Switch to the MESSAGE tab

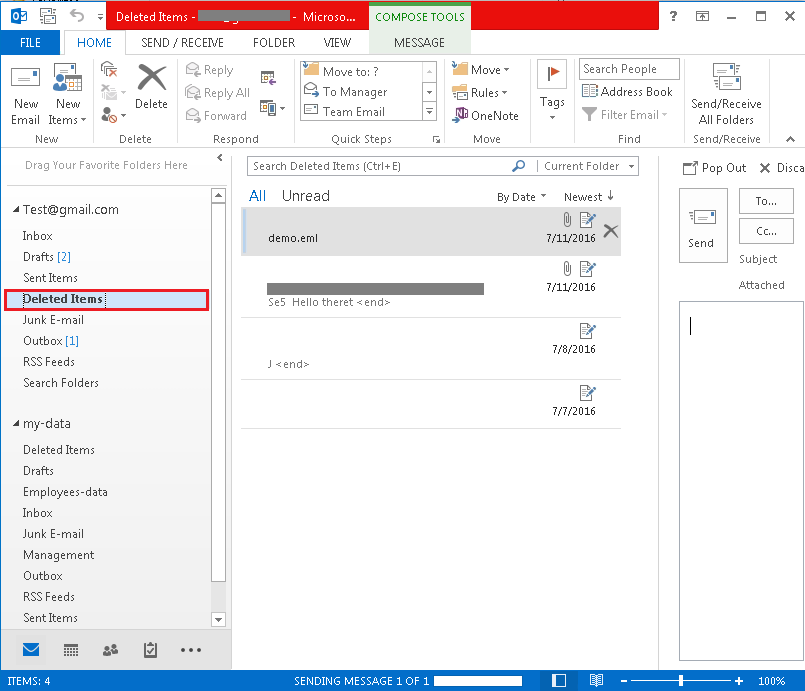tap(419, 43)
